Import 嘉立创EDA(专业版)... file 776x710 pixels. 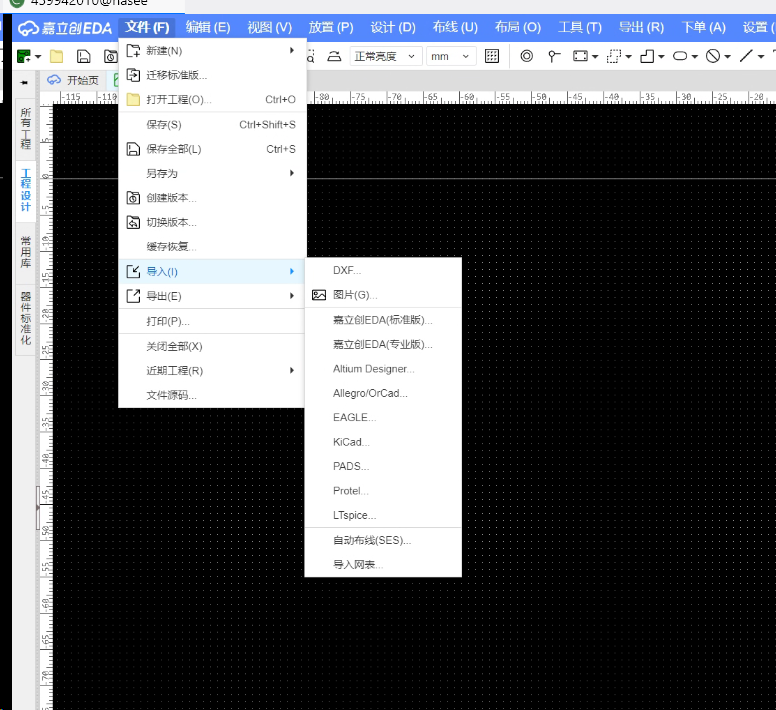click(383, 344)
